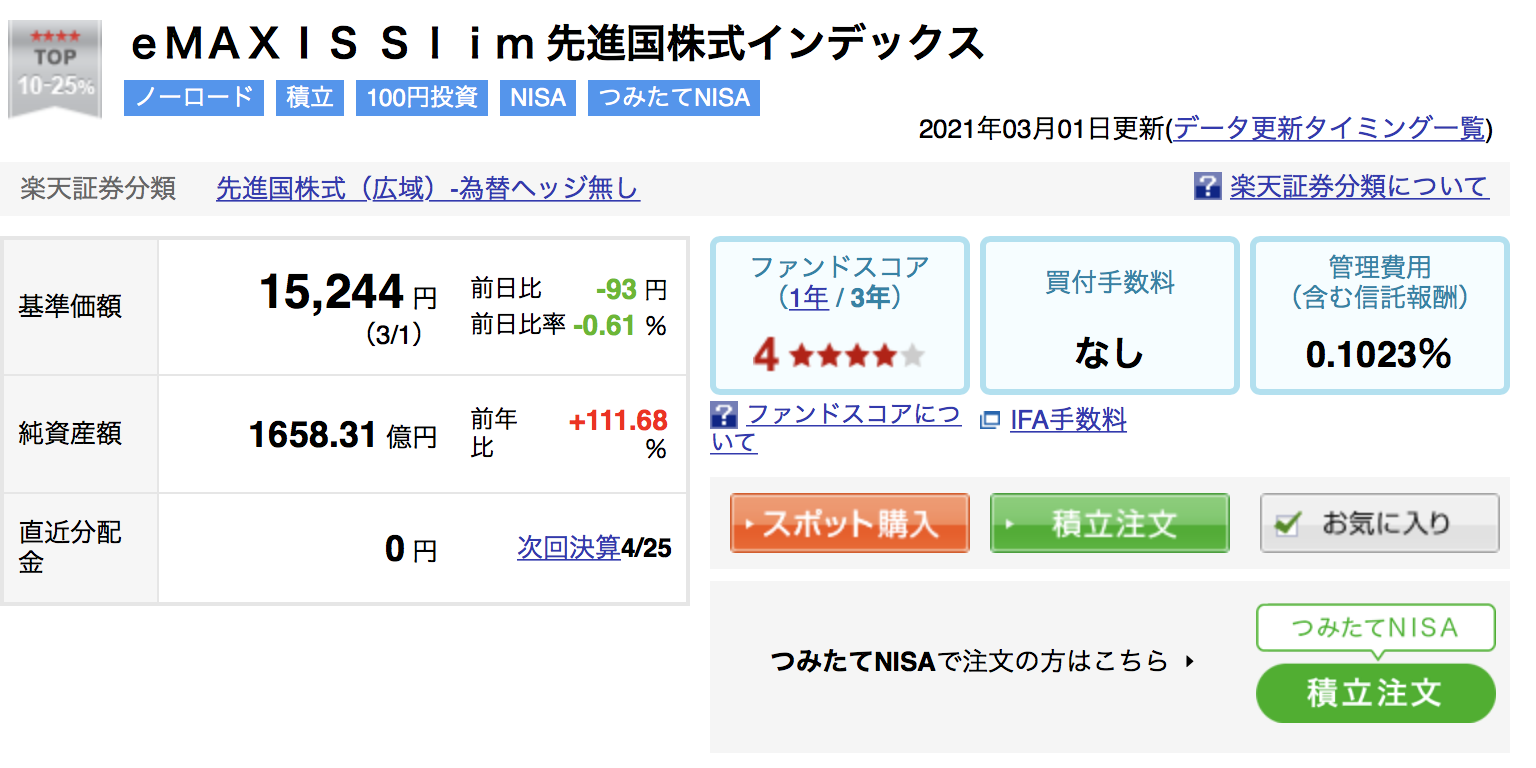Select the 積立 tag
The height and width of the screenshot is (768, 1536).
coord(310,98)
